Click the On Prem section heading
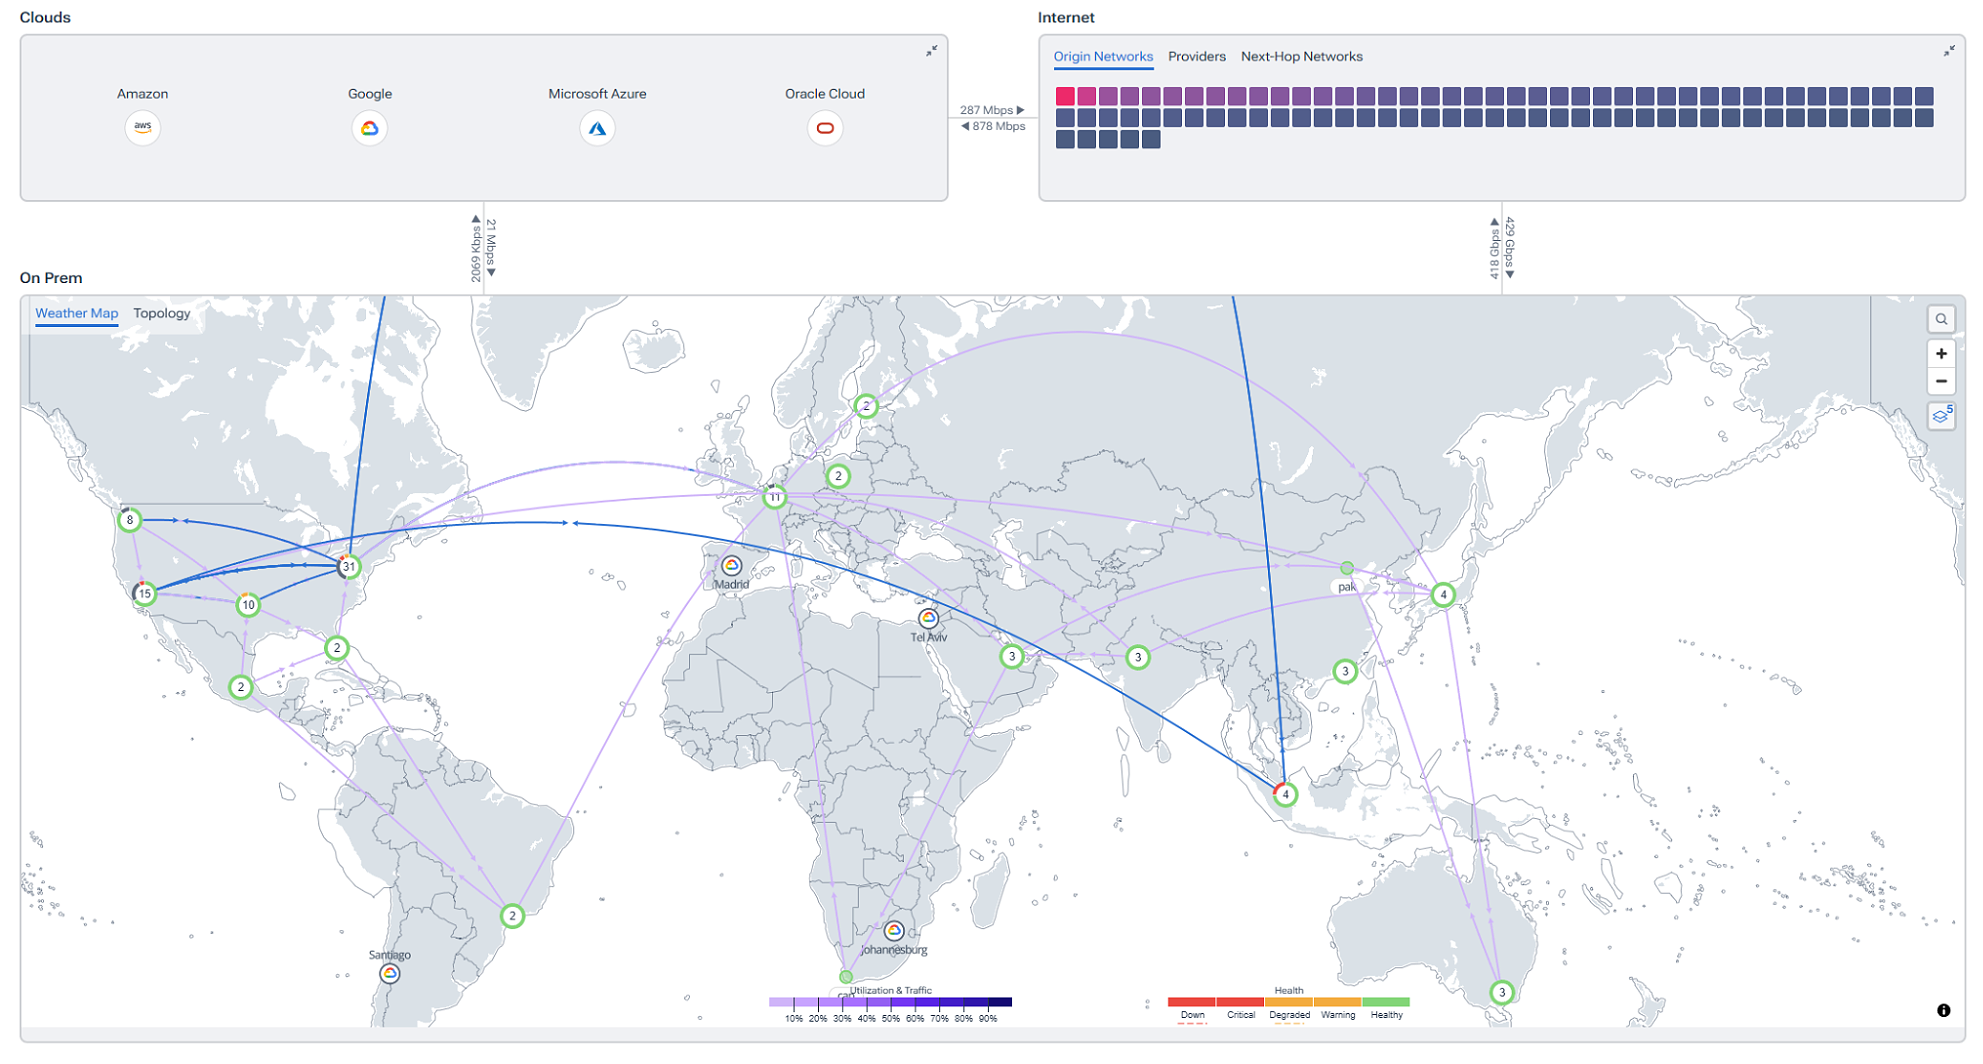Viewport: 1983px width, 1064px height. [51, 278]
